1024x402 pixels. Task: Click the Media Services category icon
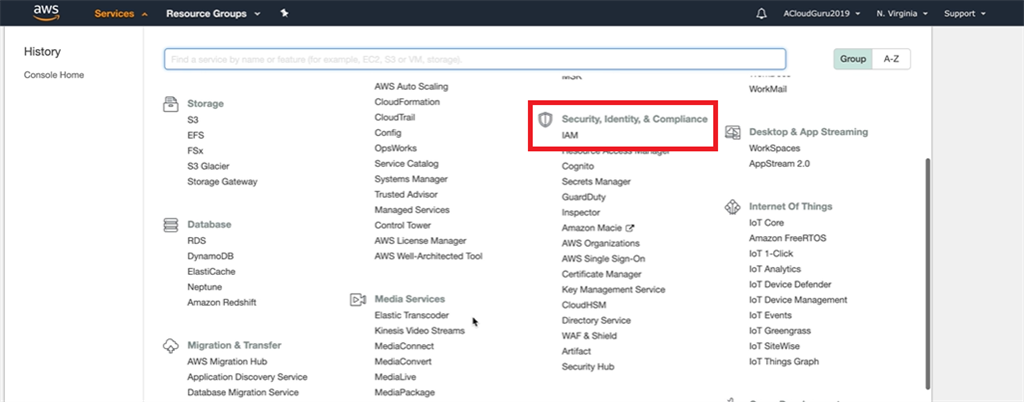(357, 299)
